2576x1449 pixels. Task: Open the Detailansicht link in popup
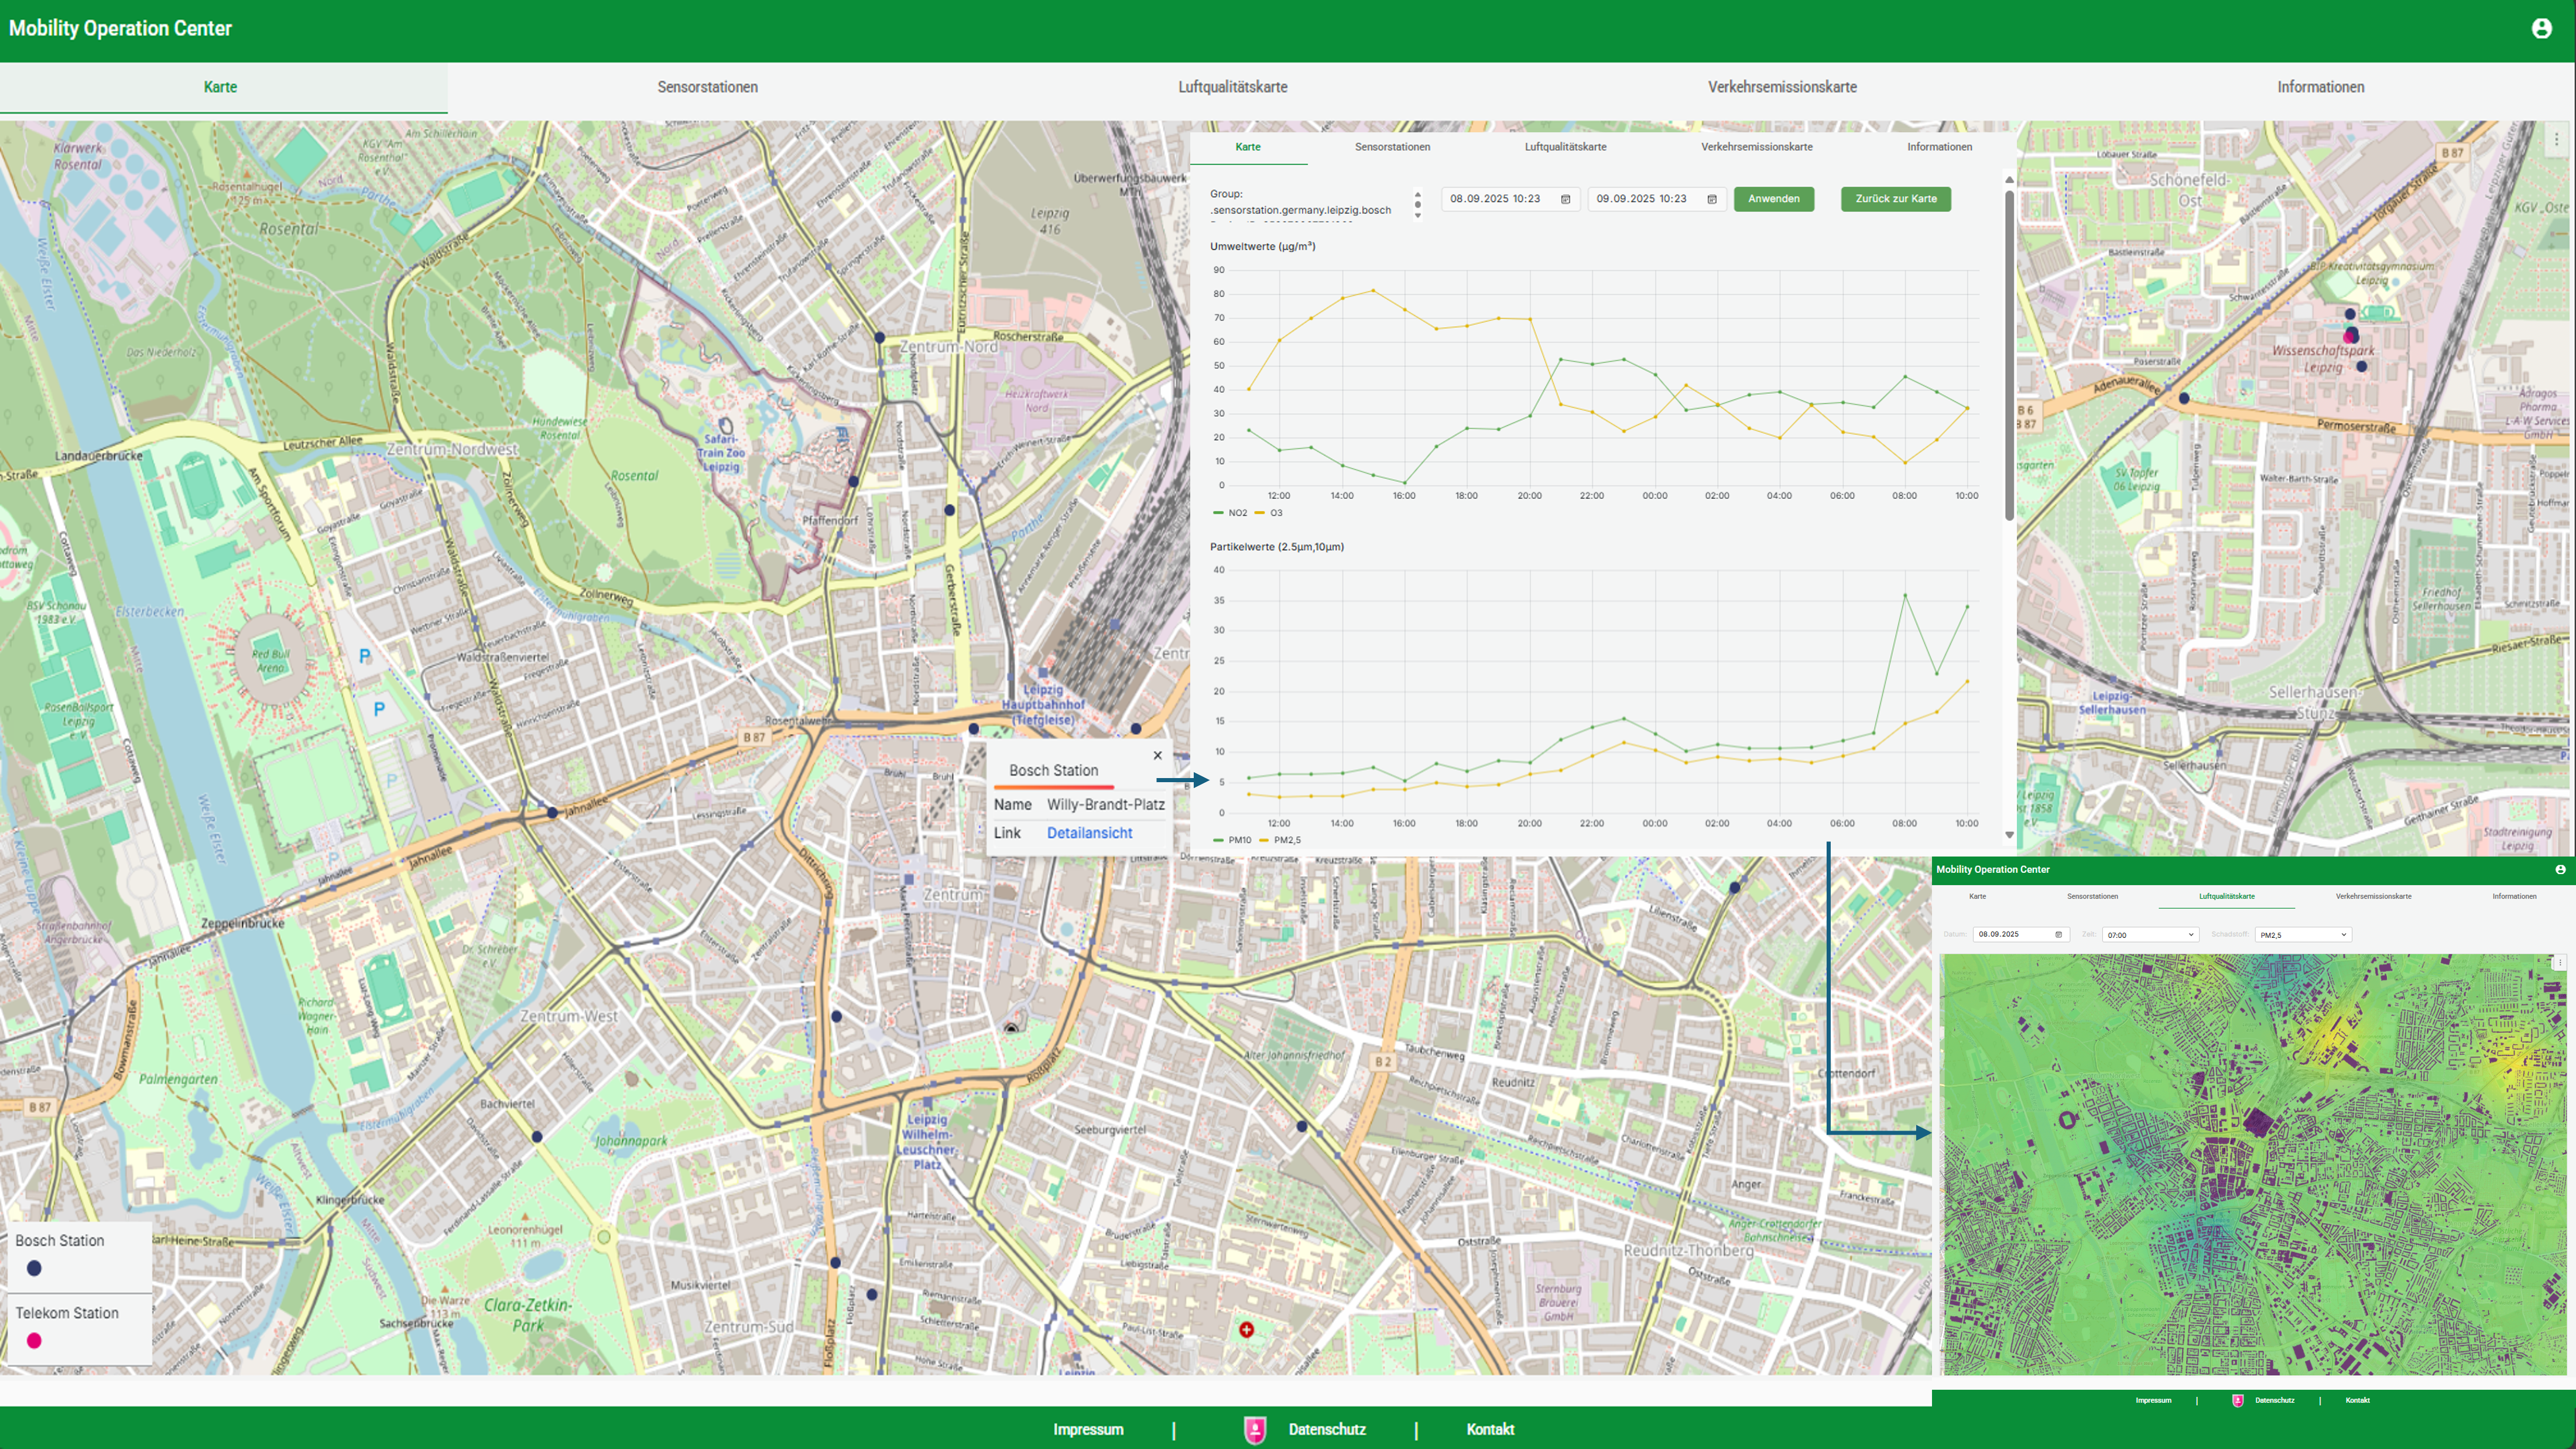[1089, 833]
